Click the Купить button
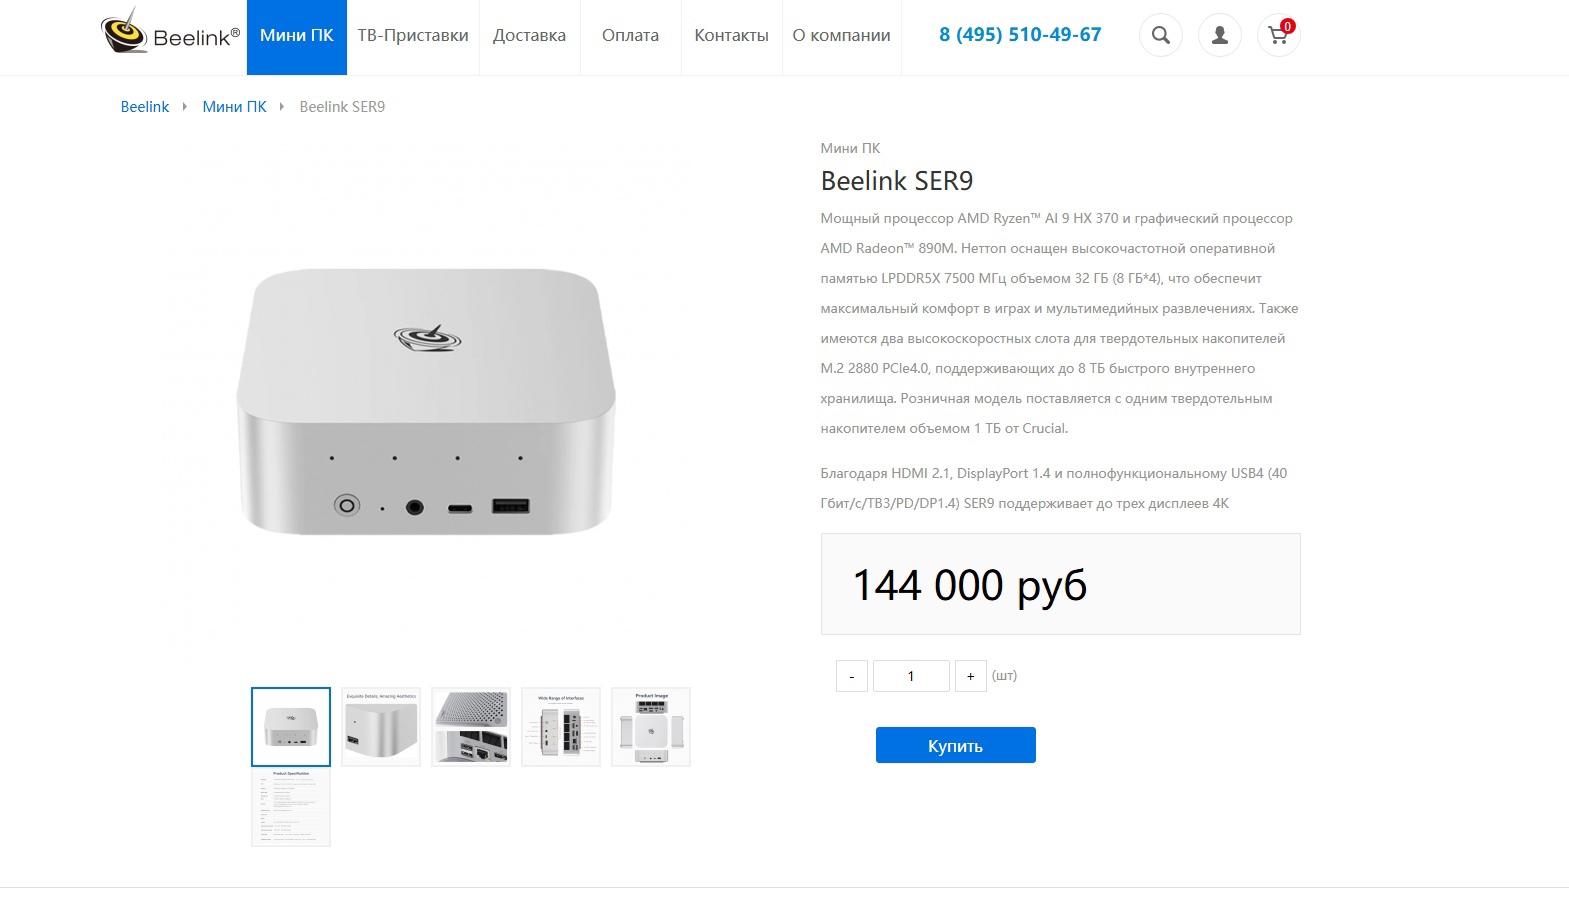 955,745
